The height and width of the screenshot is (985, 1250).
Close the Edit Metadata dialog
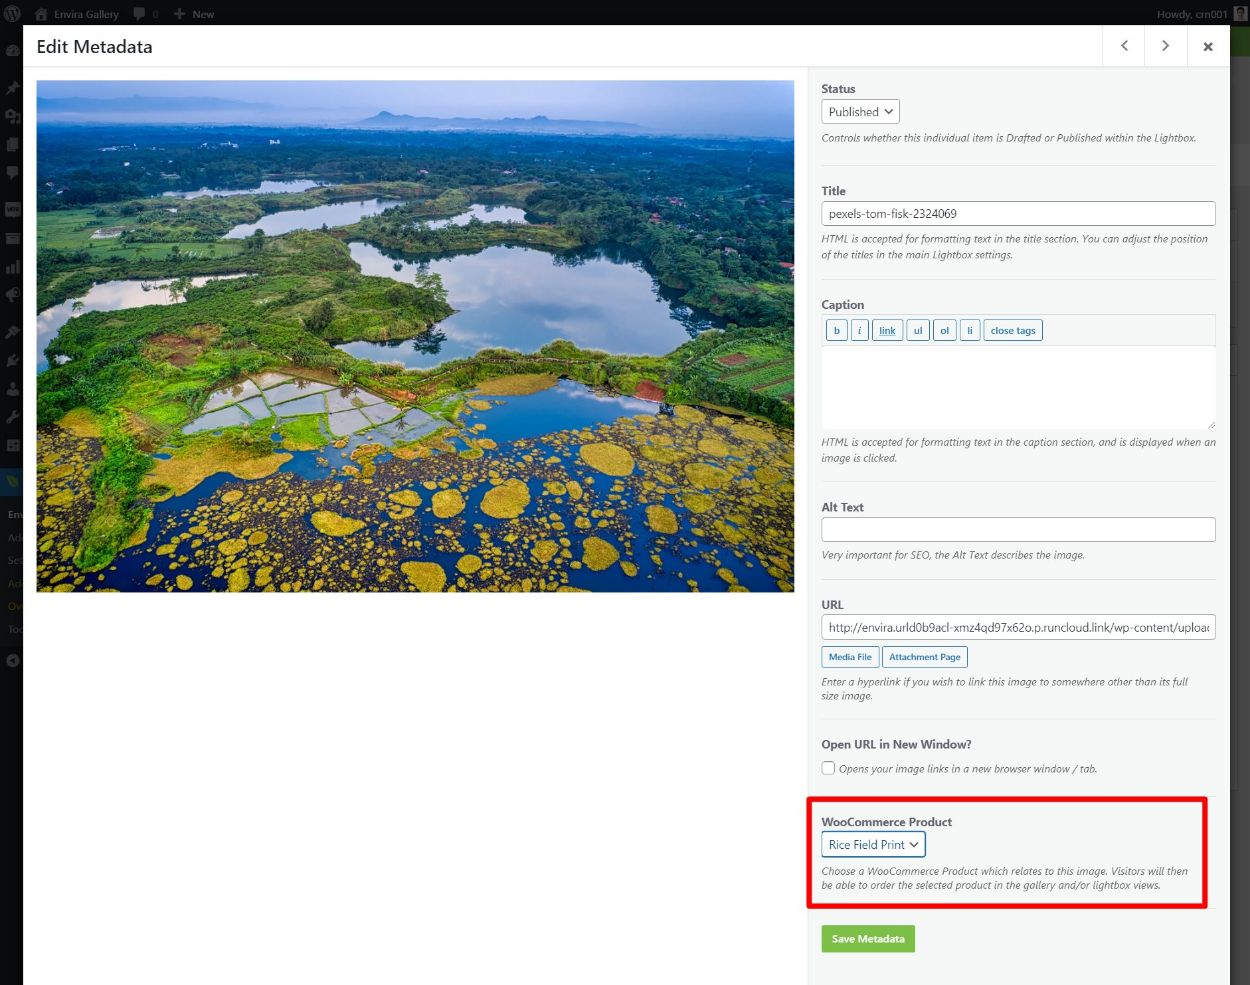pyautogui.click(x=1208, y=46)
